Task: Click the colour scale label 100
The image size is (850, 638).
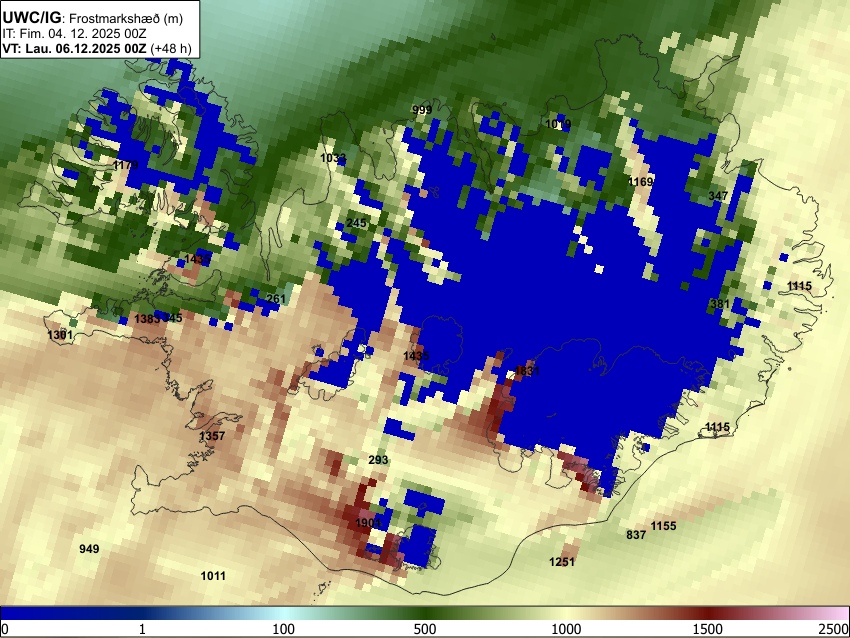Action: pos(283,629)
